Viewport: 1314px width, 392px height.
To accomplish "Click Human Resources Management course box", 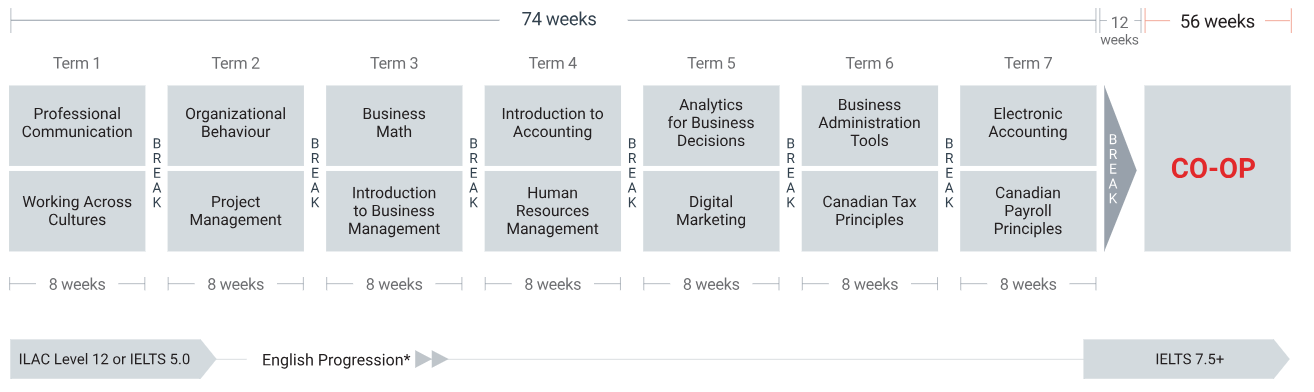I will pos(552,211).
